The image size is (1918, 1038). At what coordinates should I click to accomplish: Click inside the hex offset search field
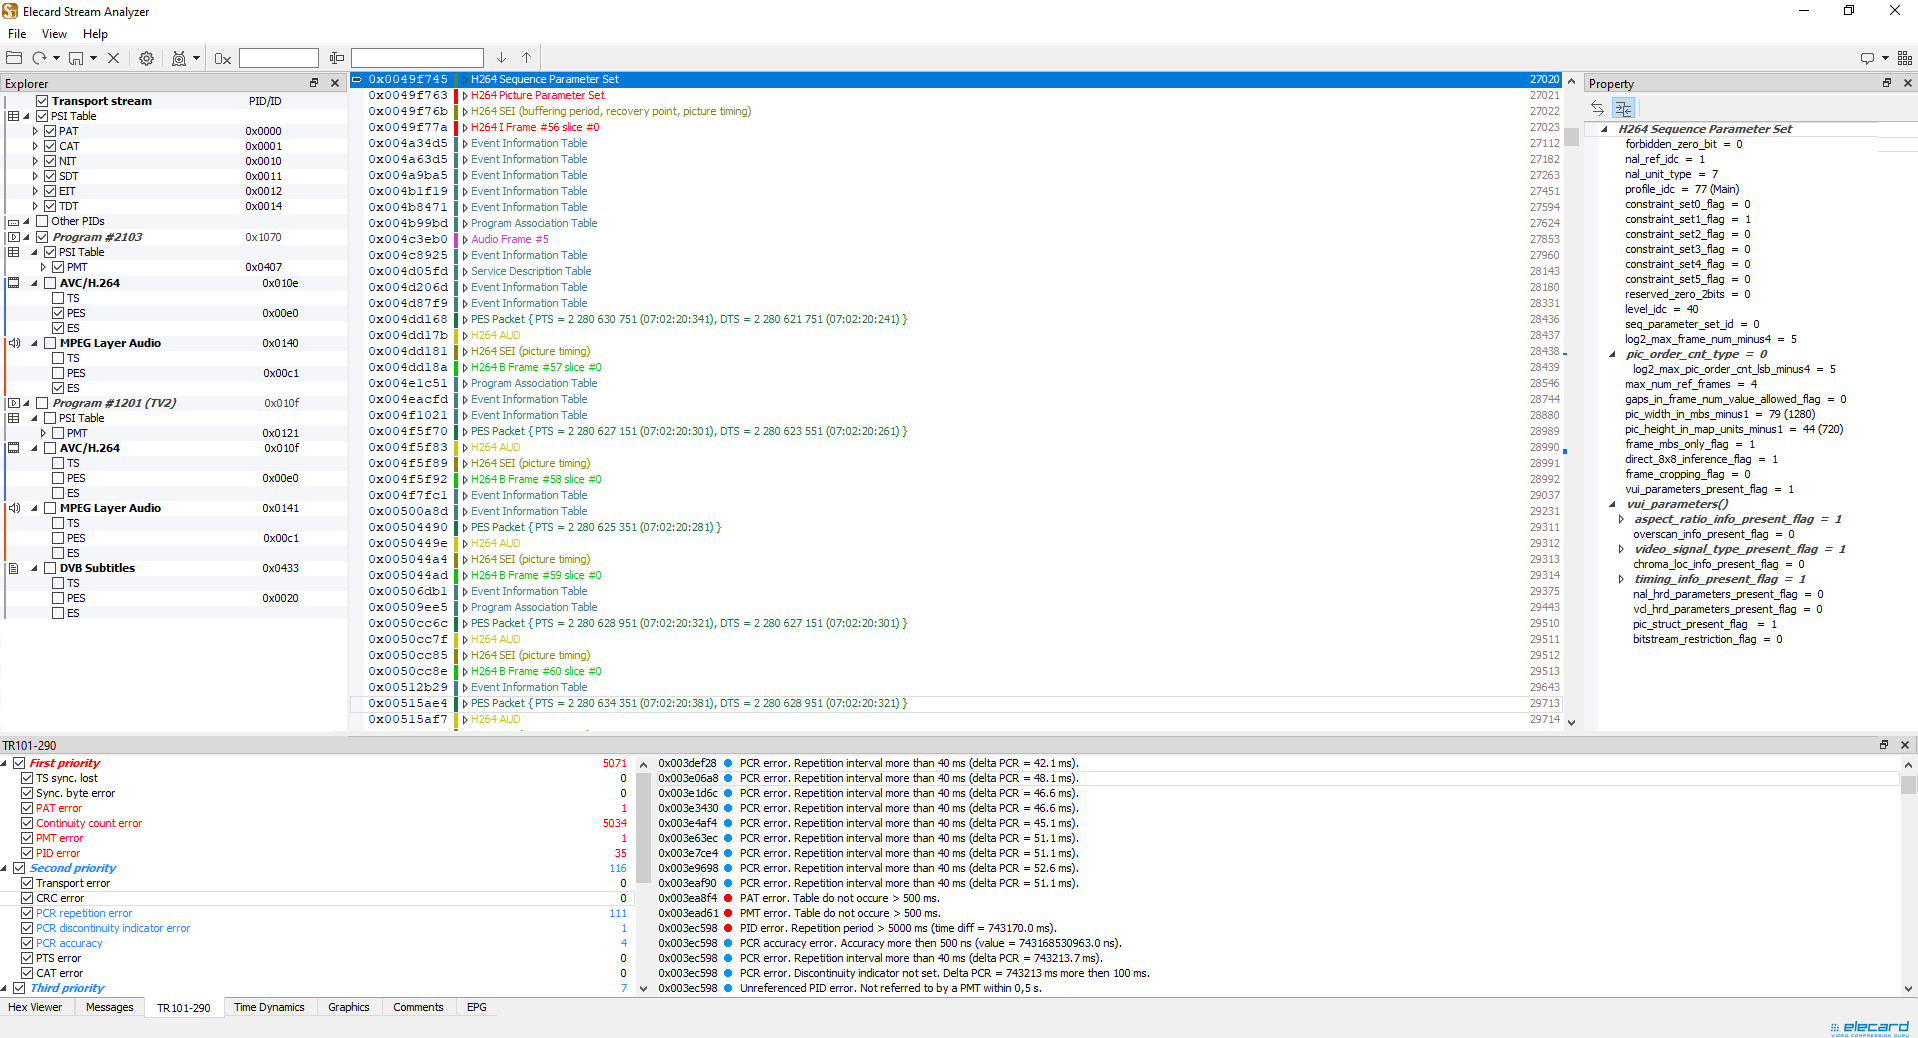pos(278,57)
